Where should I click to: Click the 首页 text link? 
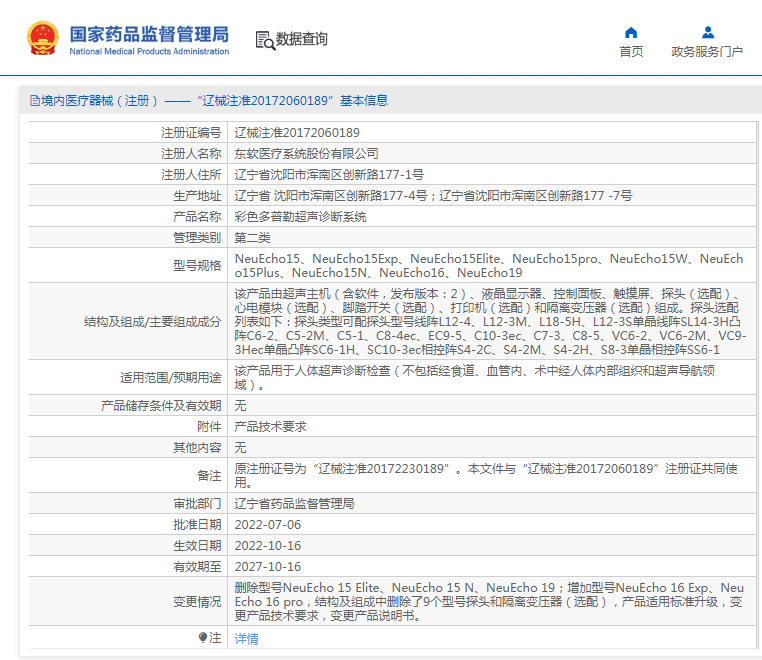tap(631, 52)
